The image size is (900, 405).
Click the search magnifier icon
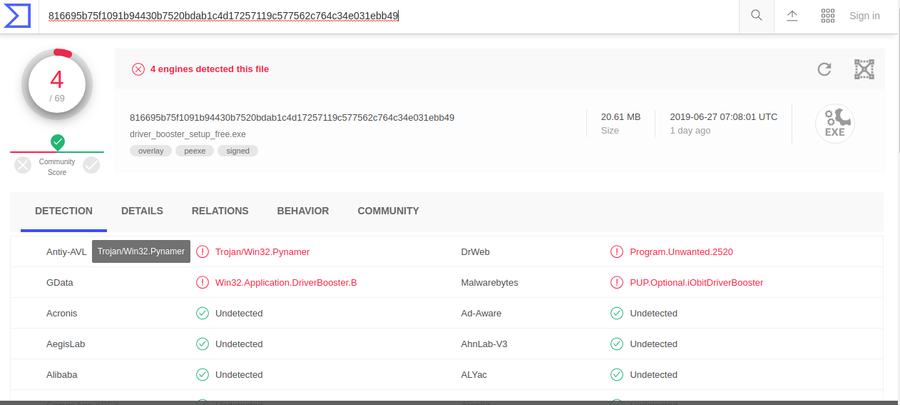click(x=757, y=15)
